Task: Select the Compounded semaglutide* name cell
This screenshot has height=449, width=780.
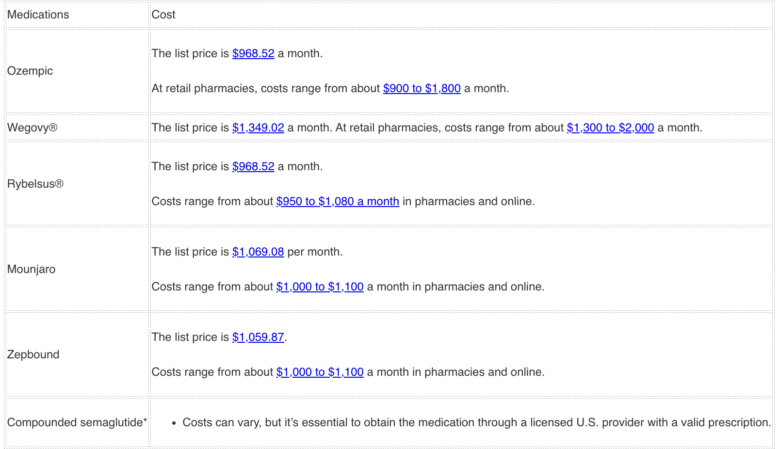Action: (76, 422)
